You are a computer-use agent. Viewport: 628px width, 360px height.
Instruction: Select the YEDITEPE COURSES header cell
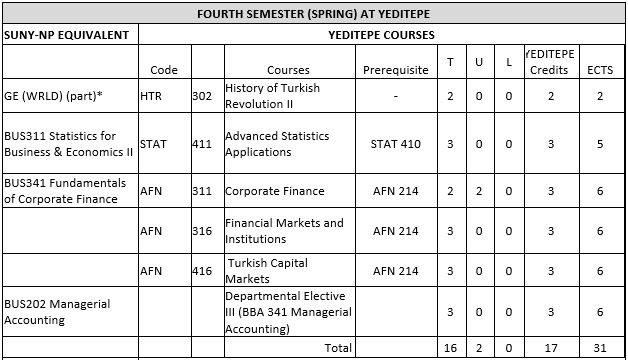click(x=381, y=34)
